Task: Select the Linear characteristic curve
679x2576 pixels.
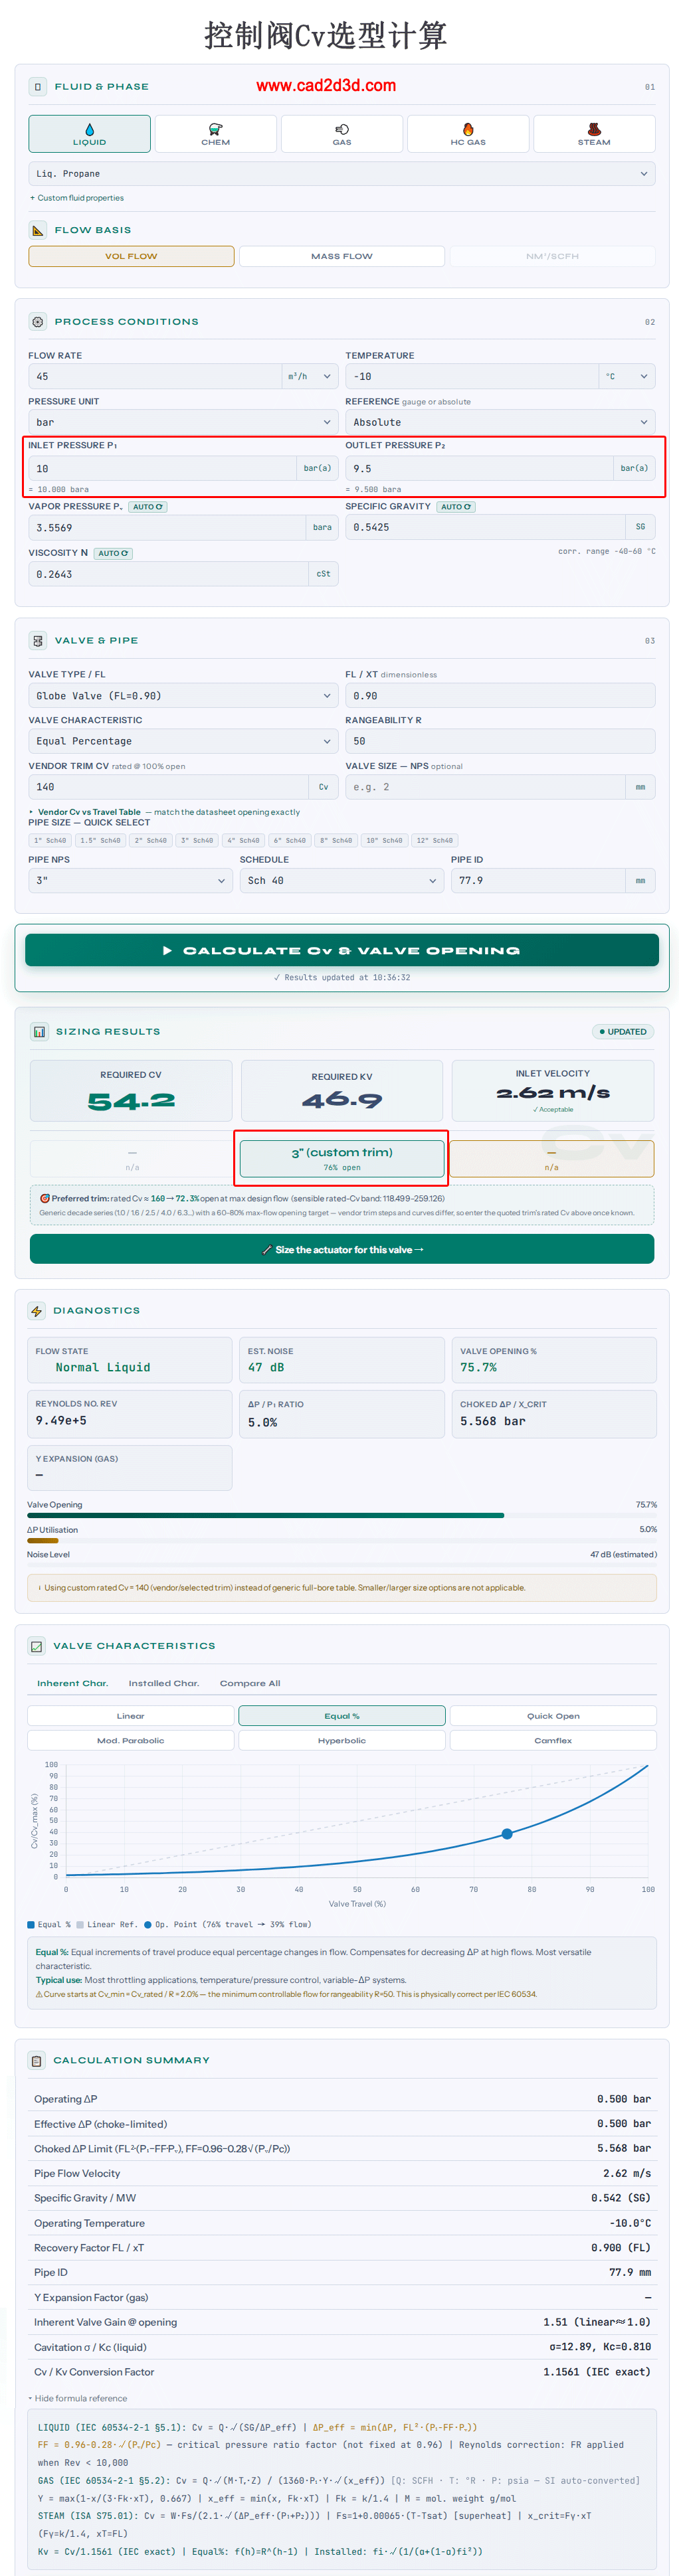Action: (x=130, y=1716)
